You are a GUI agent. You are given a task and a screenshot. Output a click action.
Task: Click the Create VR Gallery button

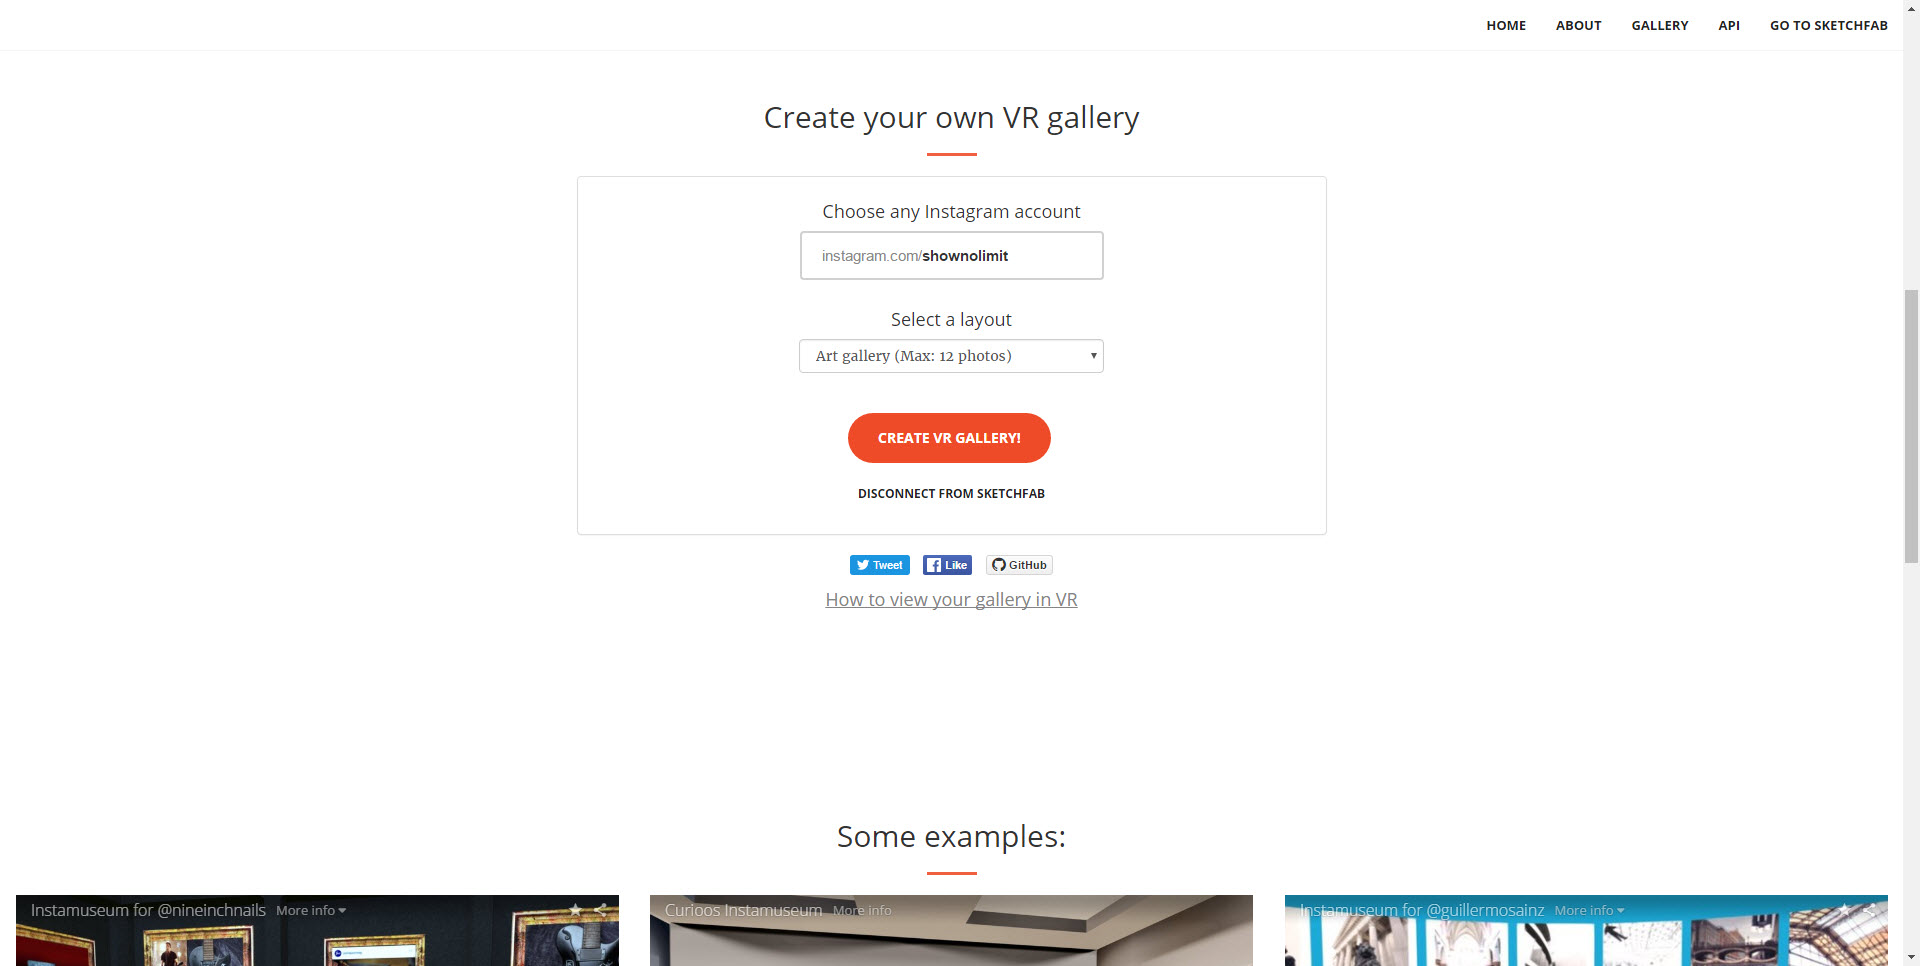[x=949, y=438]
